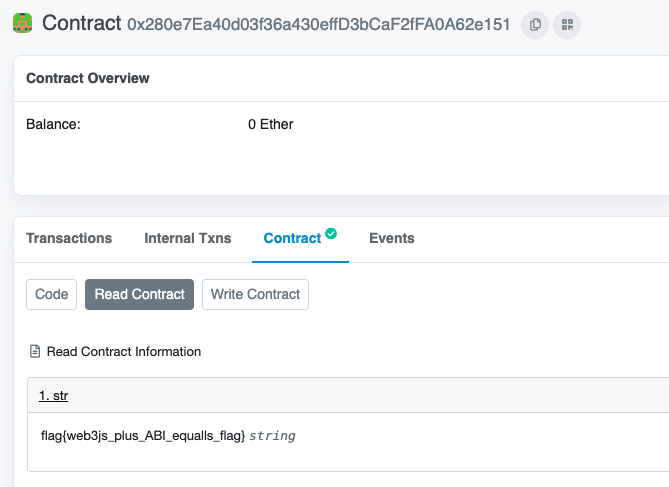Click the 0 Ether balance value

pyautogui.click(x=271, y=125)
